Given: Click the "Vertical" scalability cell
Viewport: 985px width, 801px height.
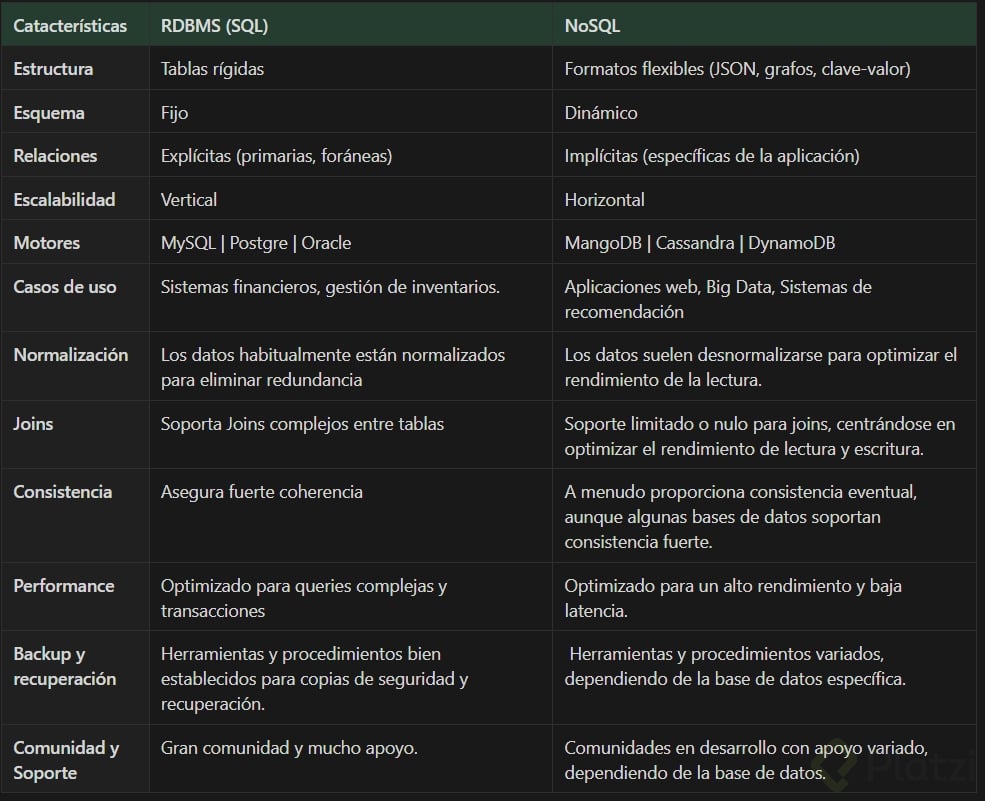Looking at the screenshot, I should (188, 200).
